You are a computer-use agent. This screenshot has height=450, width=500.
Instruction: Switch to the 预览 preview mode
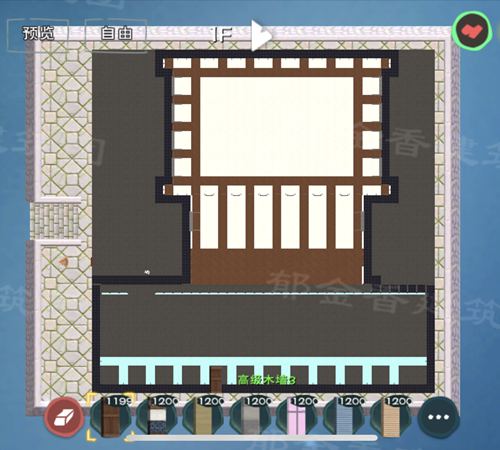click(38, 33)
